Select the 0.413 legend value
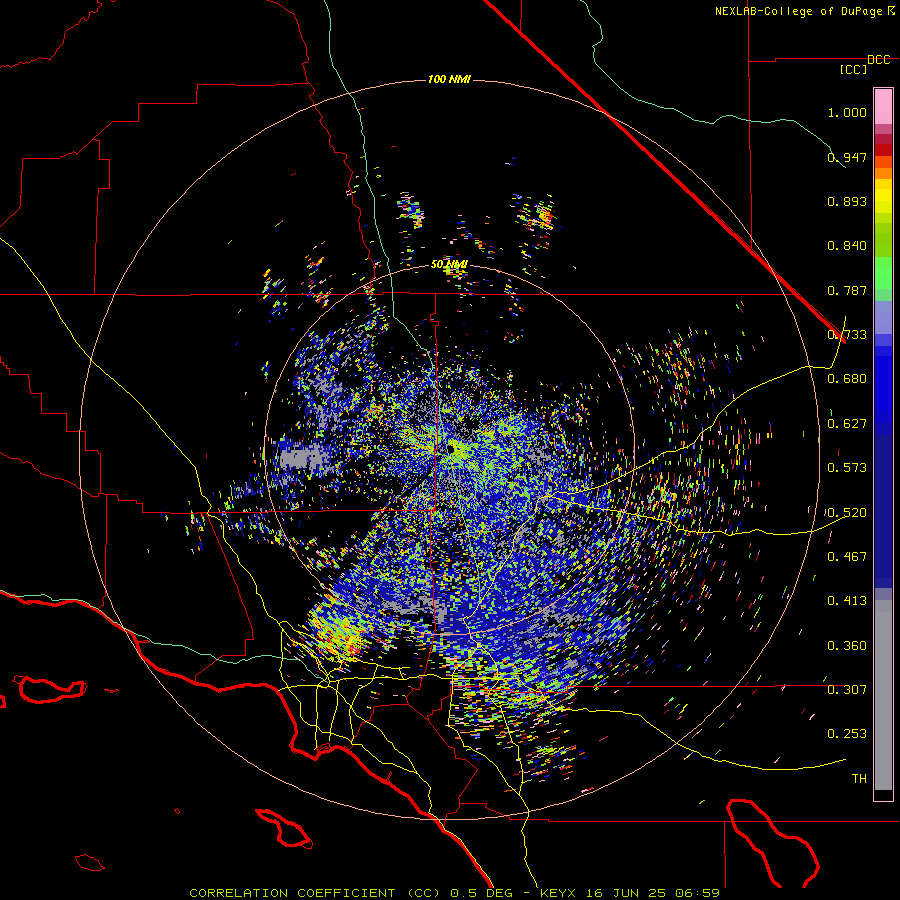 point(847,601)
